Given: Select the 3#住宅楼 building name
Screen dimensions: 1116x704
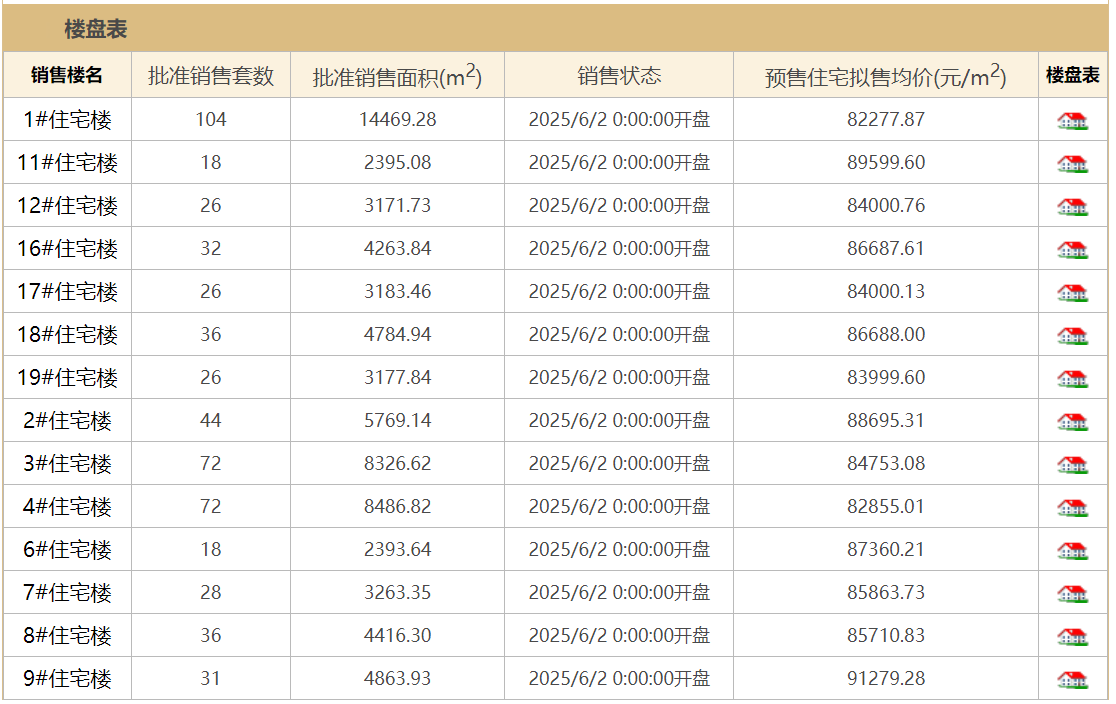Looking at the screenshot, I should coord(67,463).
